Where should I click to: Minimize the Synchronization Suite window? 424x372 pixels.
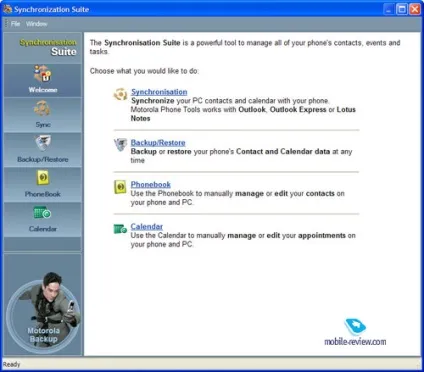(x=389, y=9)
